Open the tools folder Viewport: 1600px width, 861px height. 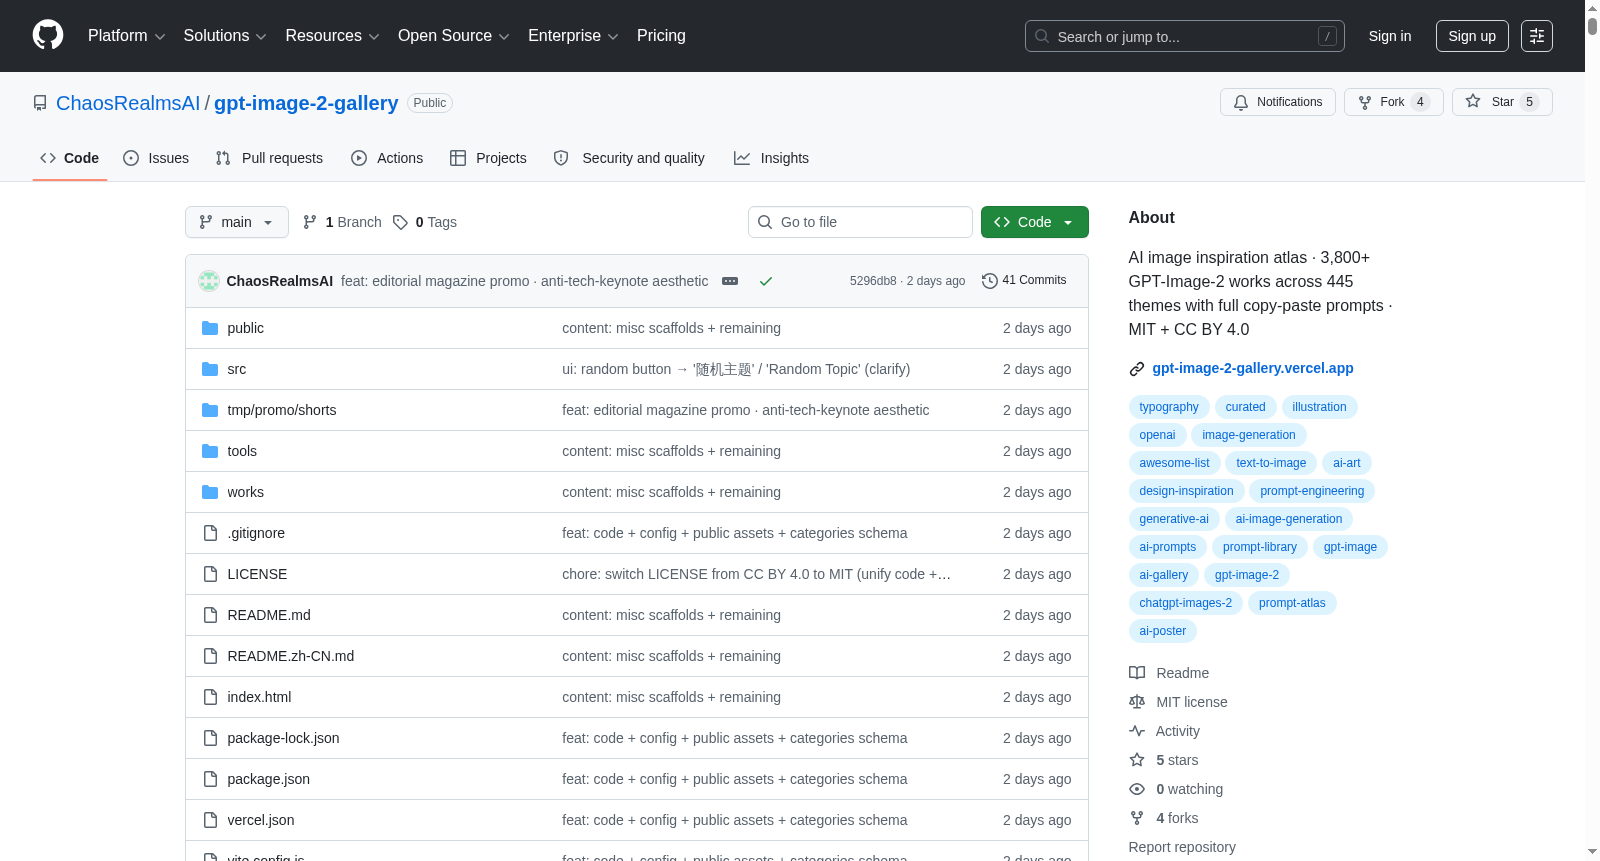click(x=242, y=451)
